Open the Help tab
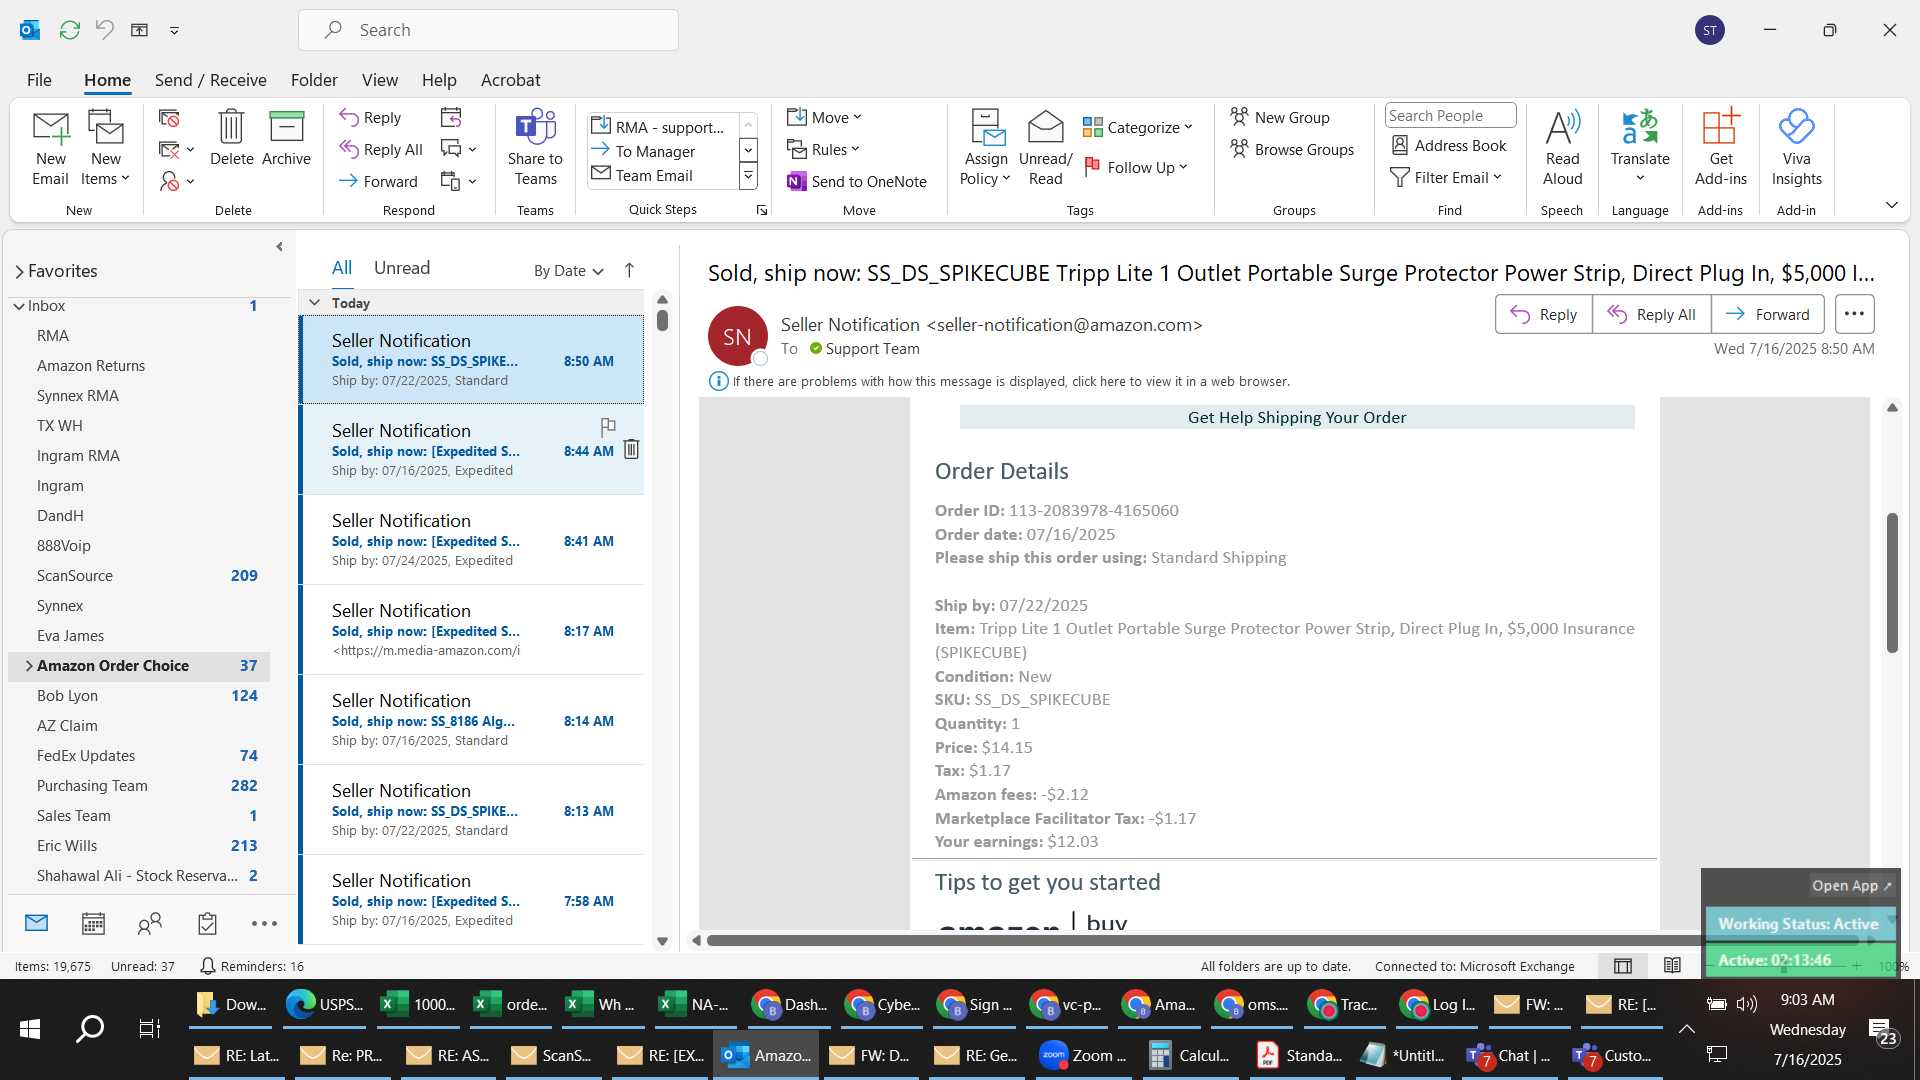This screenshot has width=1920, height=1080. point(439,80)
